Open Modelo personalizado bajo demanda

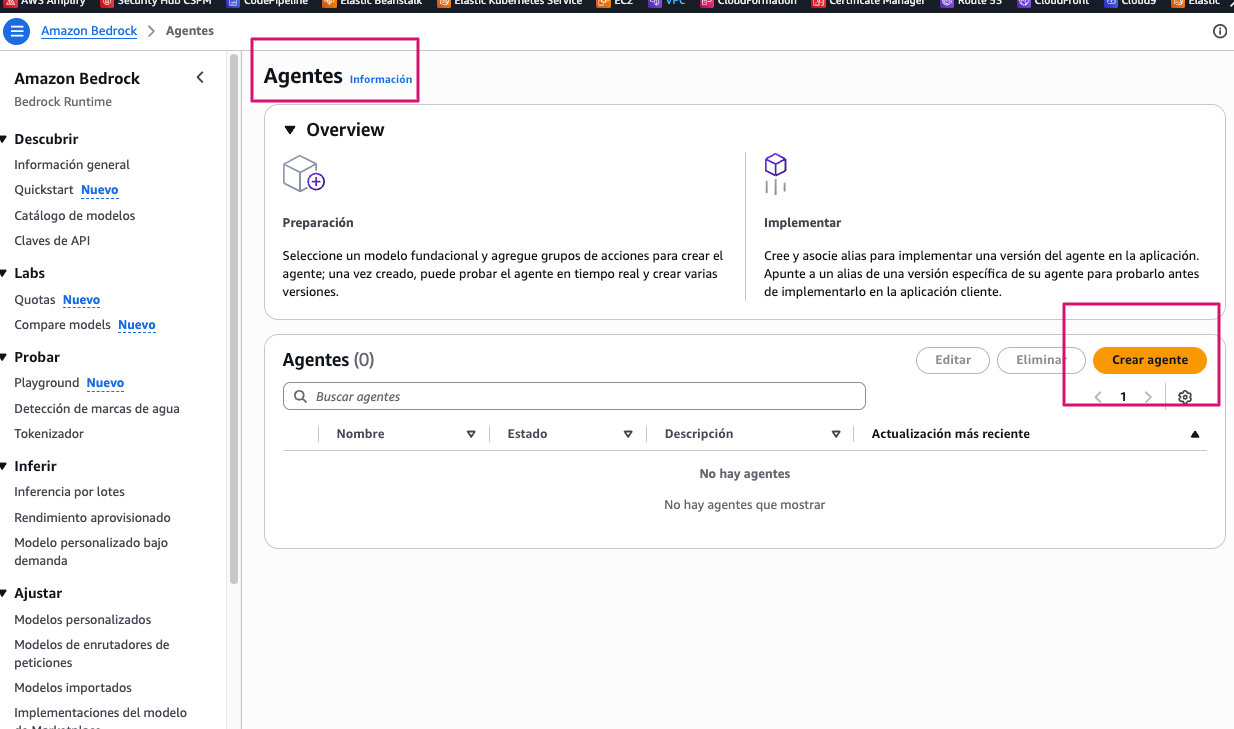[x=91, y=552]
